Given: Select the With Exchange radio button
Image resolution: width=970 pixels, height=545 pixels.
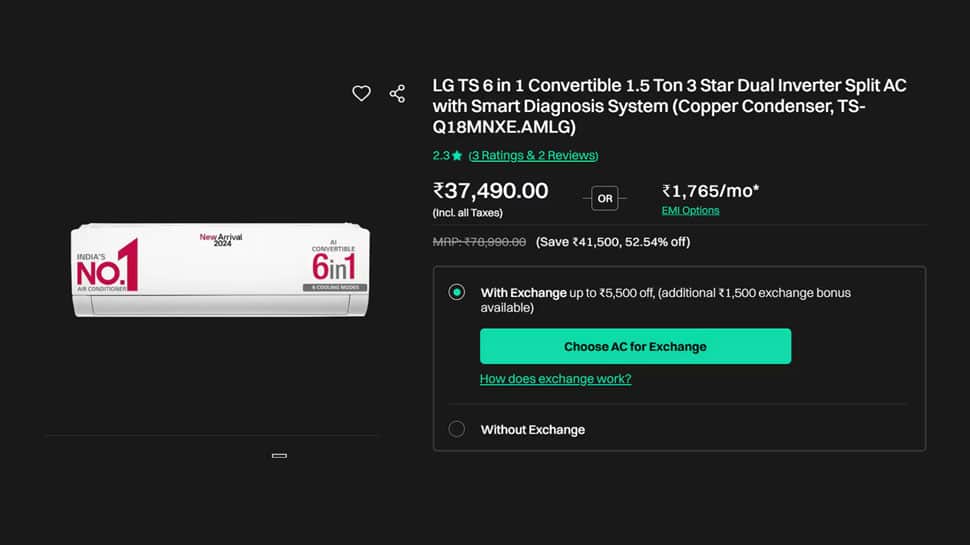Looking at the screenshot, I should point(457,293).
